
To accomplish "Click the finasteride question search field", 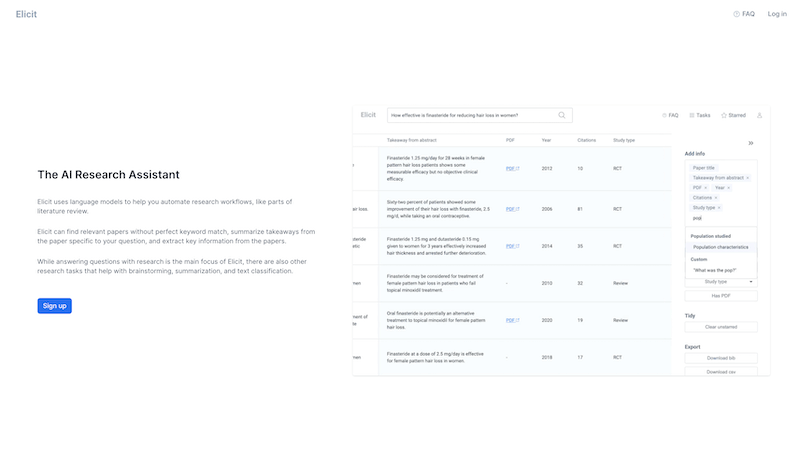I will (470, 115).
